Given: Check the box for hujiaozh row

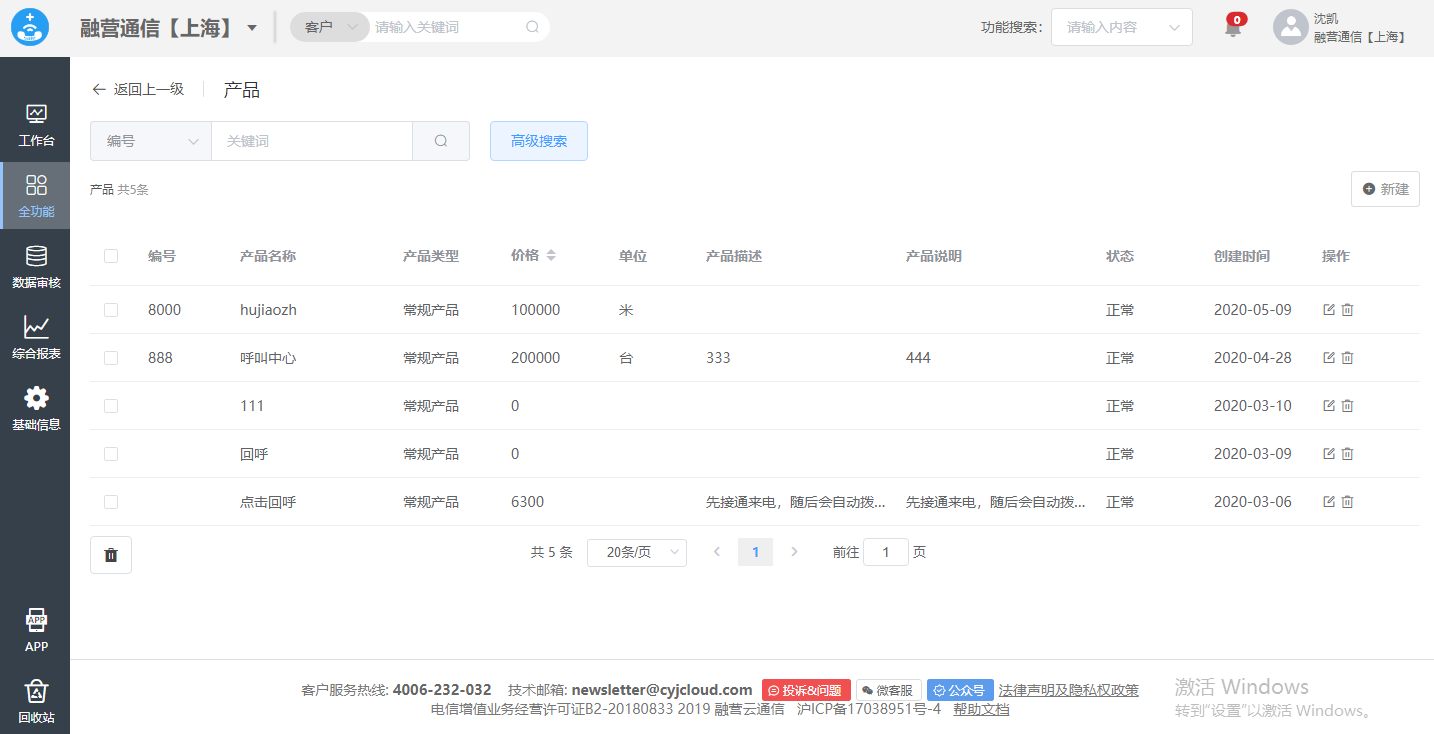Looking at the screenshot, I should (111, 310).
